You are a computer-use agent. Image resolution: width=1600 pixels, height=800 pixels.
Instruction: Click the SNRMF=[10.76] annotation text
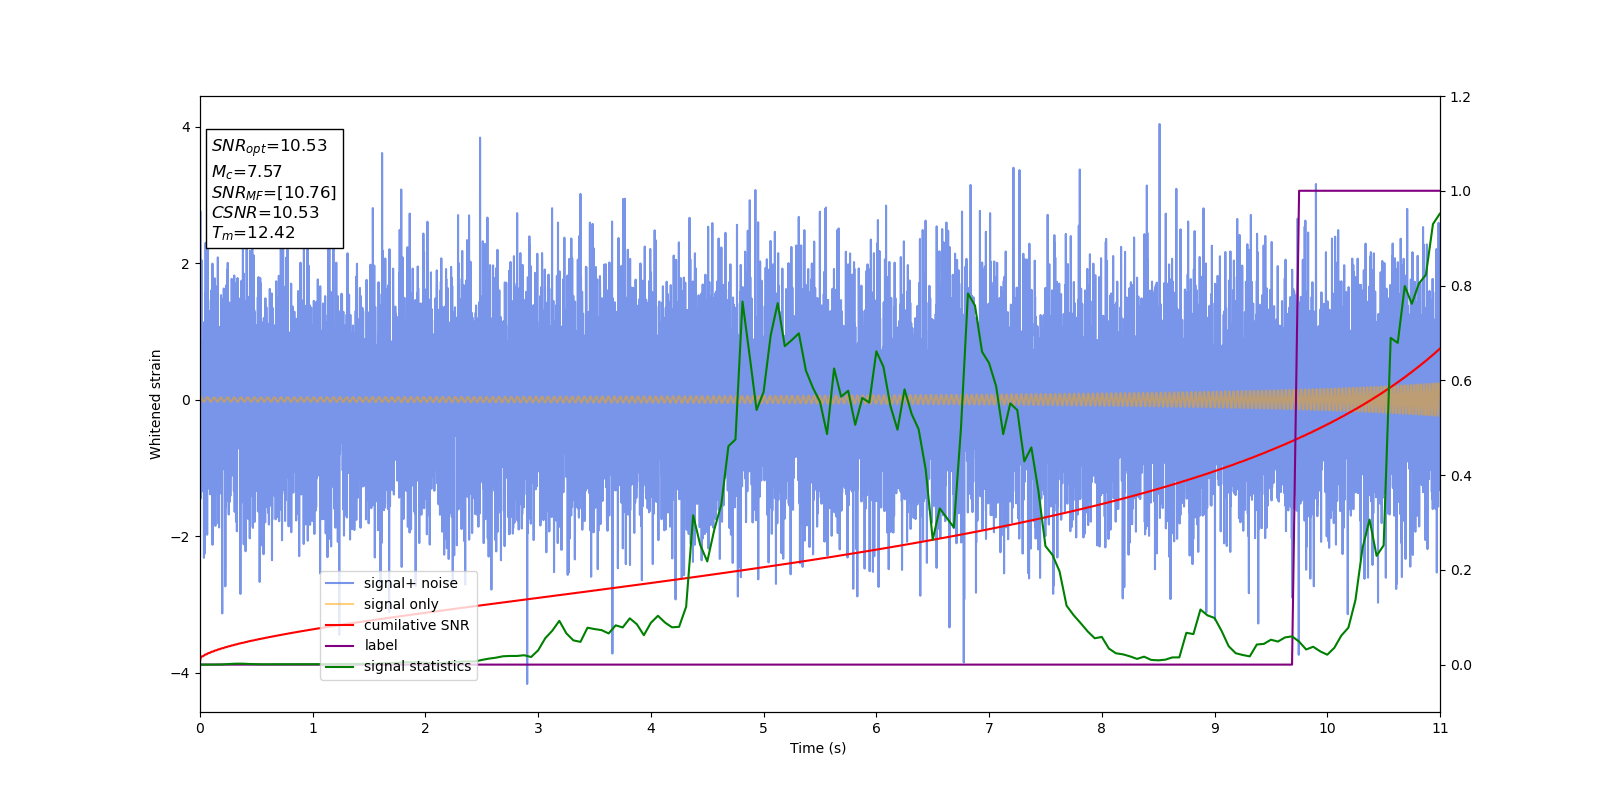pyautogui.click(x=274, y=192)
